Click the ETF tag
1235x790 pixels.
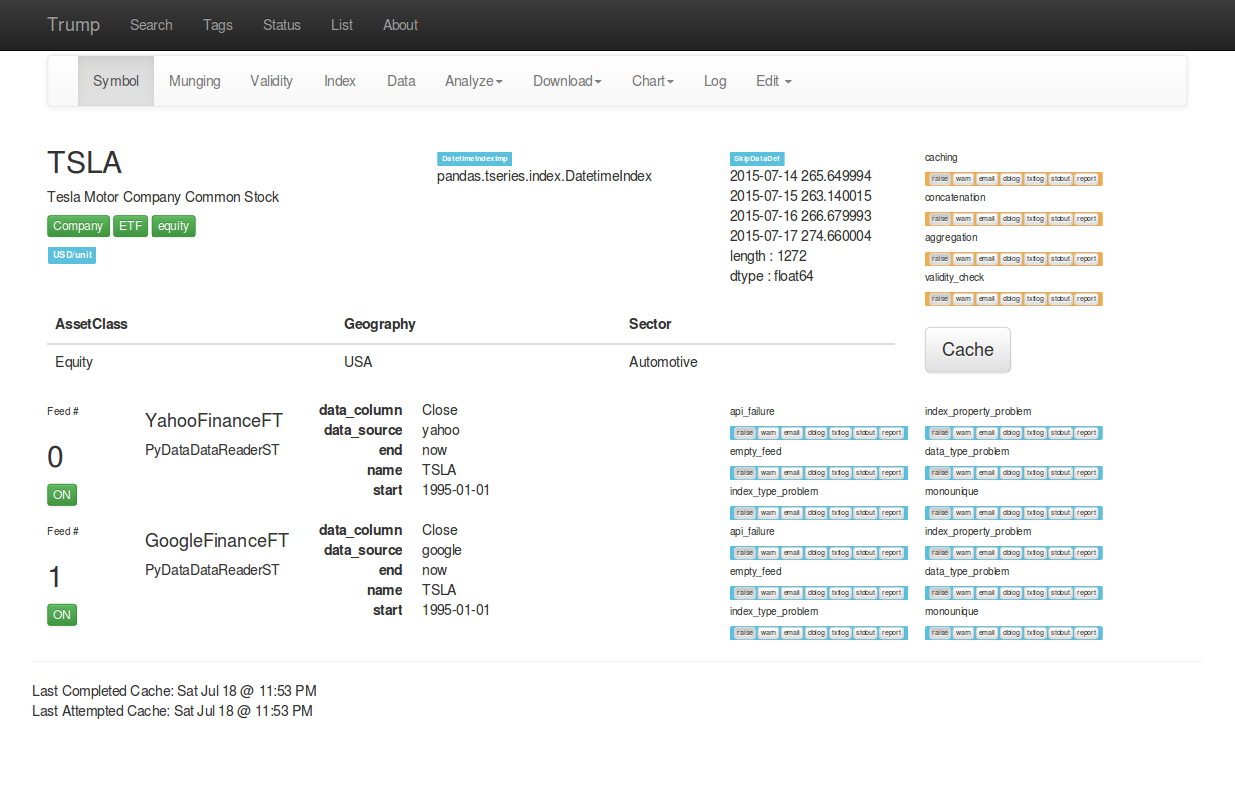131,226
